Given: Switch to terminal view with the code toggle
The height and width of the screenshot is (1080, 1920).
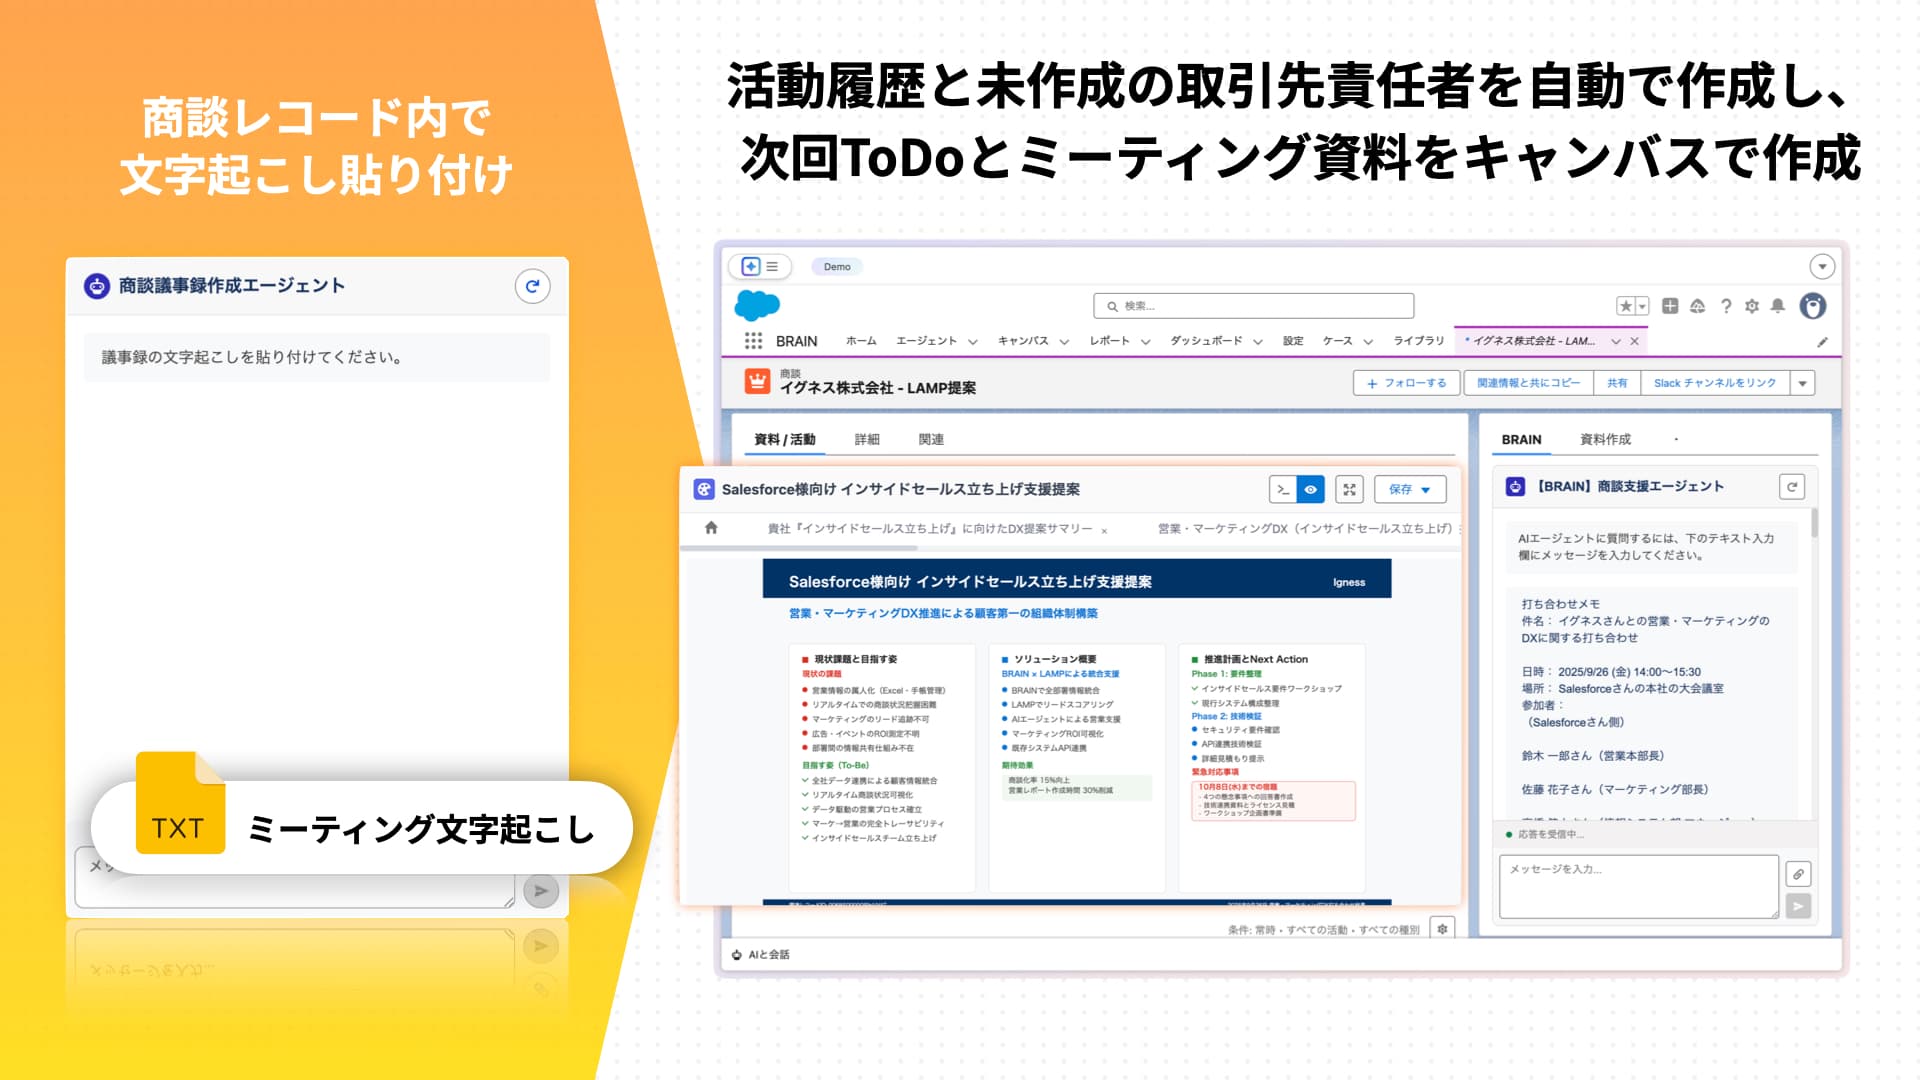Looking at the screenshot, I should (x=1284, y=489).
